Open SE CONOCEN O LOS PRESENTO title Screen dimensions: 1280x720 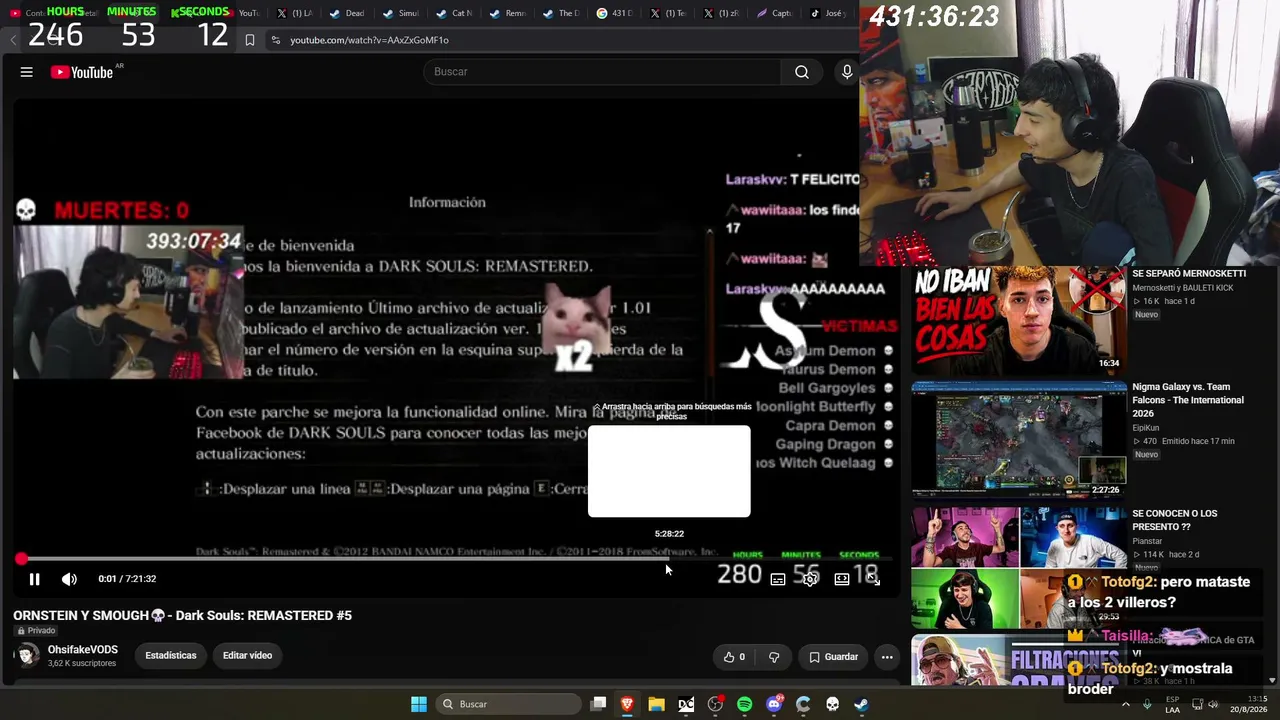(x=1175, y=520)
